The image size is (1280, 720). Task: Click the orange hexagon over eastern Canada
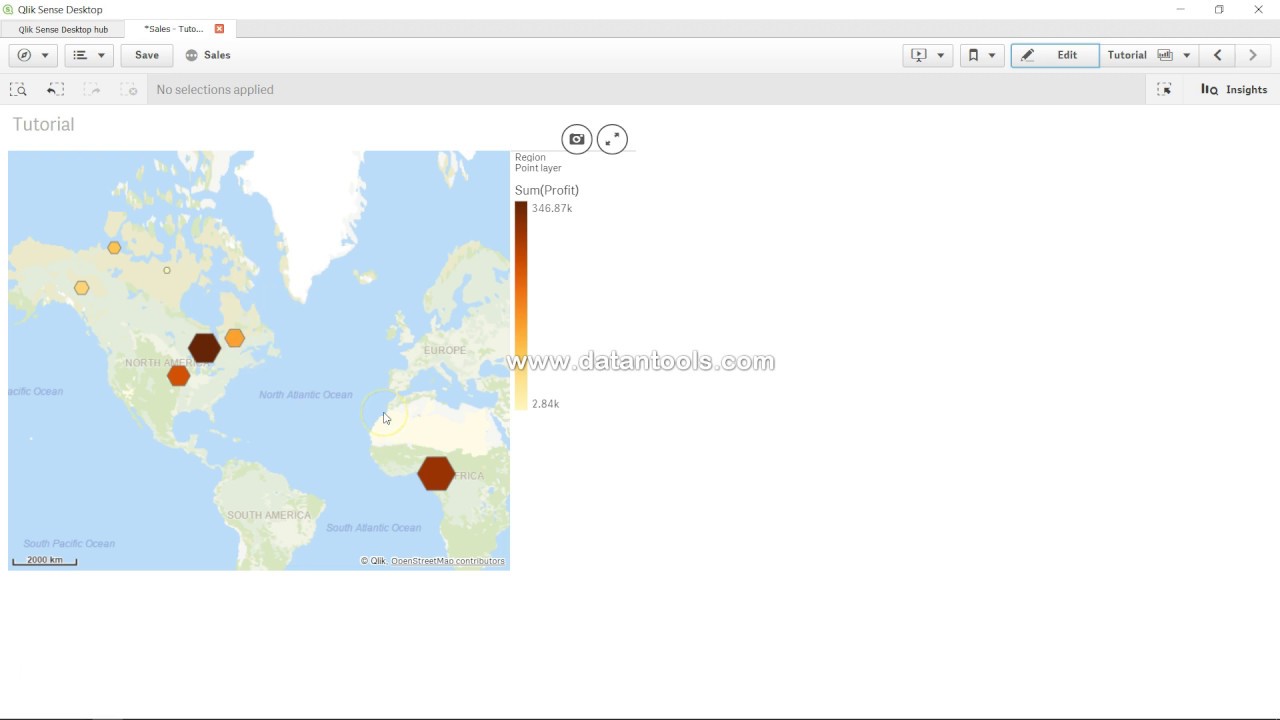tap(234, 338)
